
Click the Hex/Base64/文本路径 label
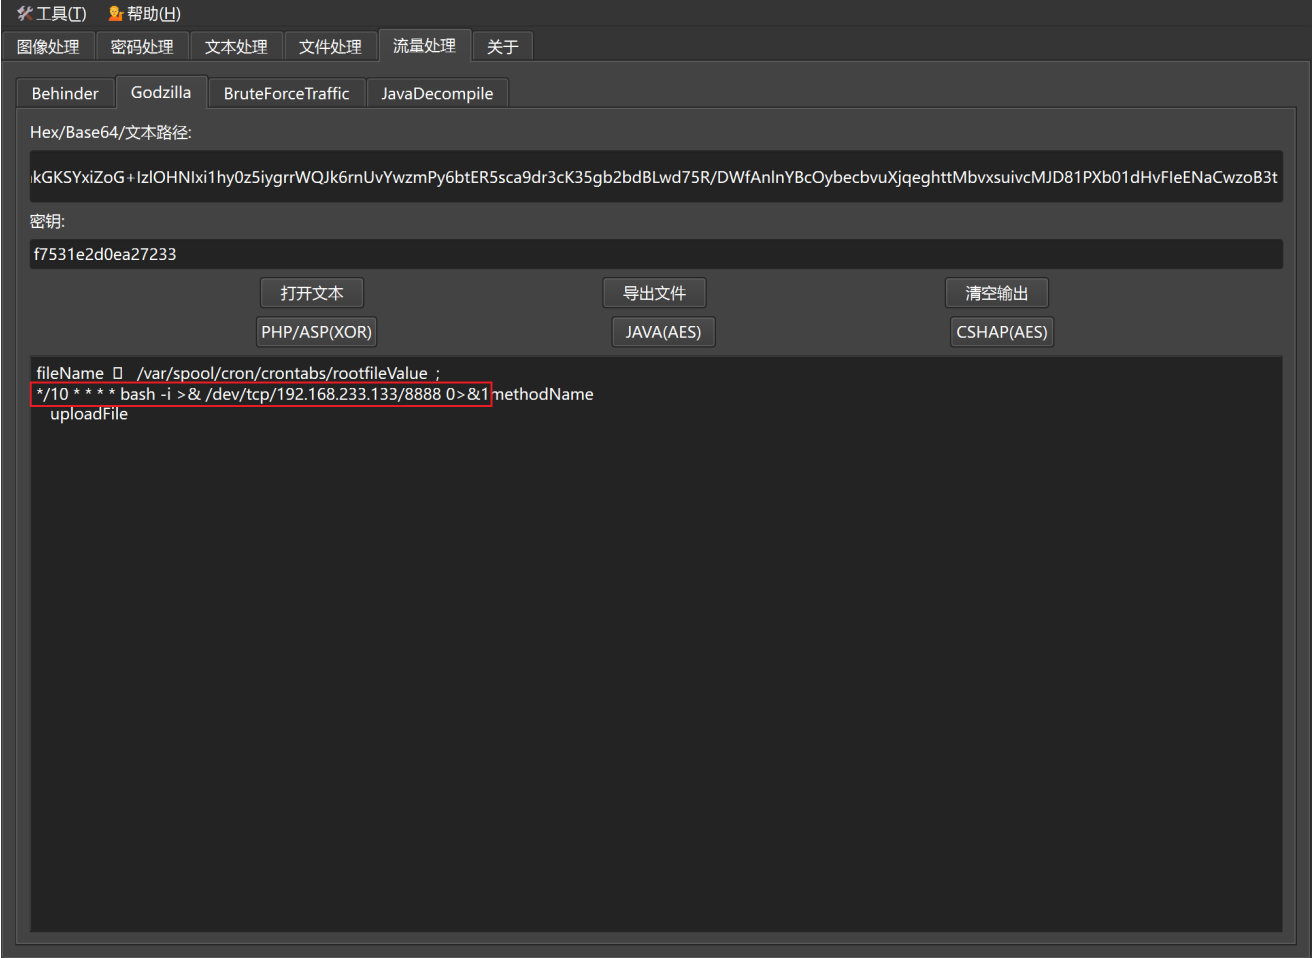point(110,132)
